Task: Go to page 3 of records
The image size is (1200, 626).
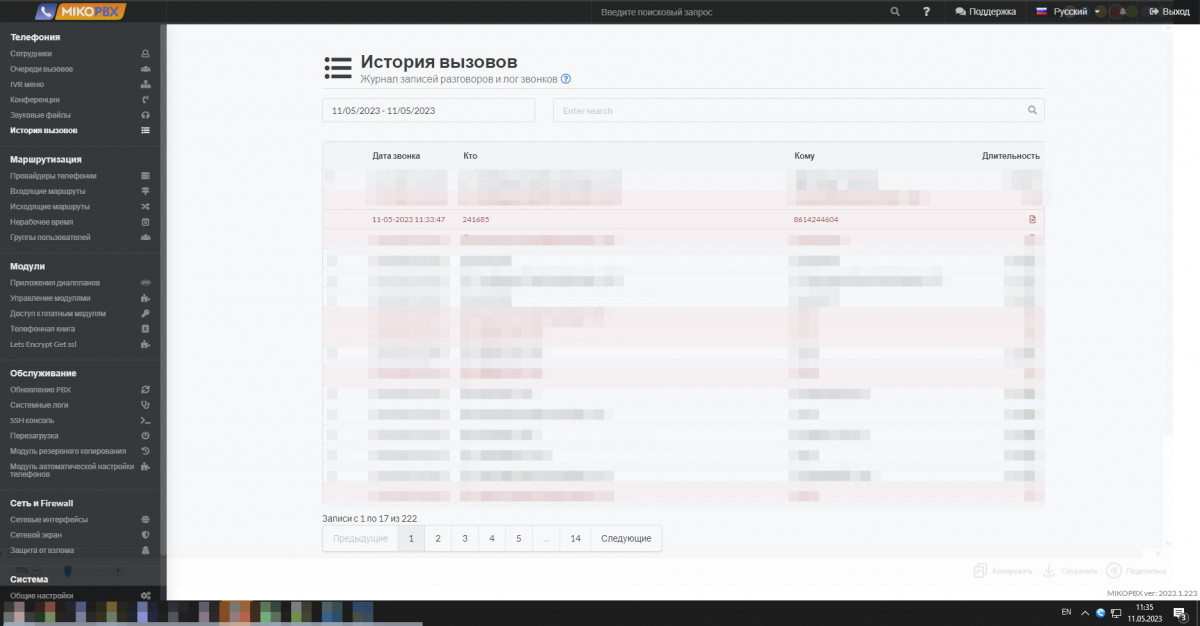Action: pyautogui.click(x=464, y=538)
